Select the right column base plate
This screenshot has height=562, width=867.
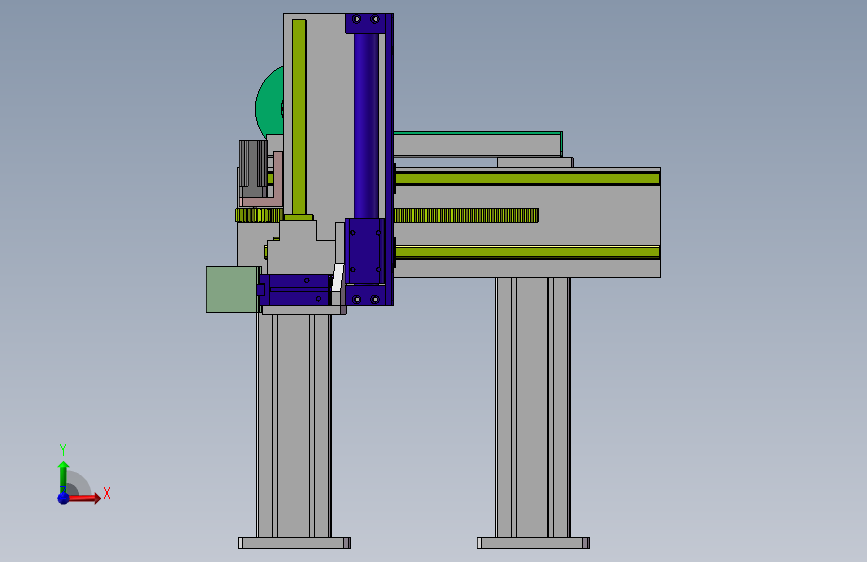point(534,543)
